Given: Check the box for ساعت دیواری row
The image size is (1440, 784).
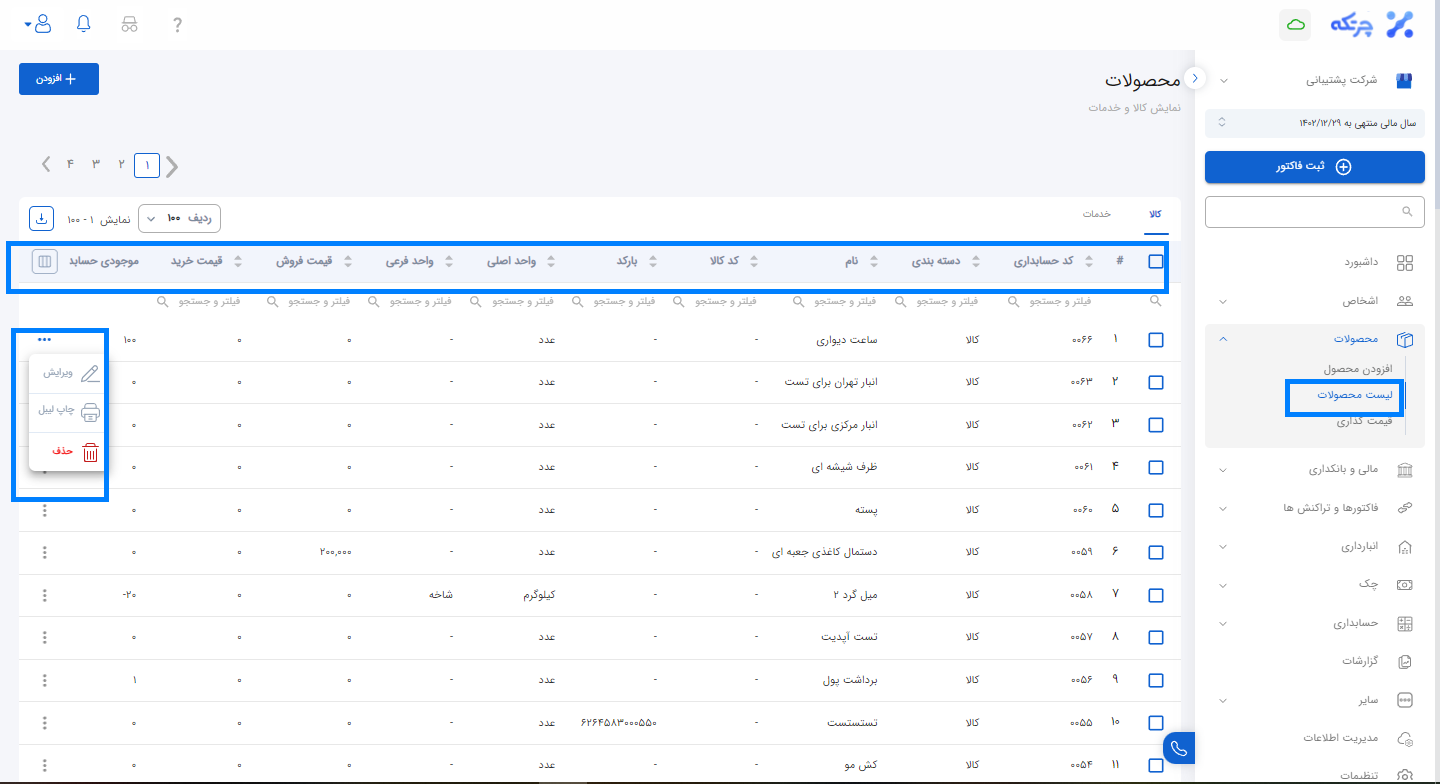Looking at the screenshot, I should [x=1156, y=340].
